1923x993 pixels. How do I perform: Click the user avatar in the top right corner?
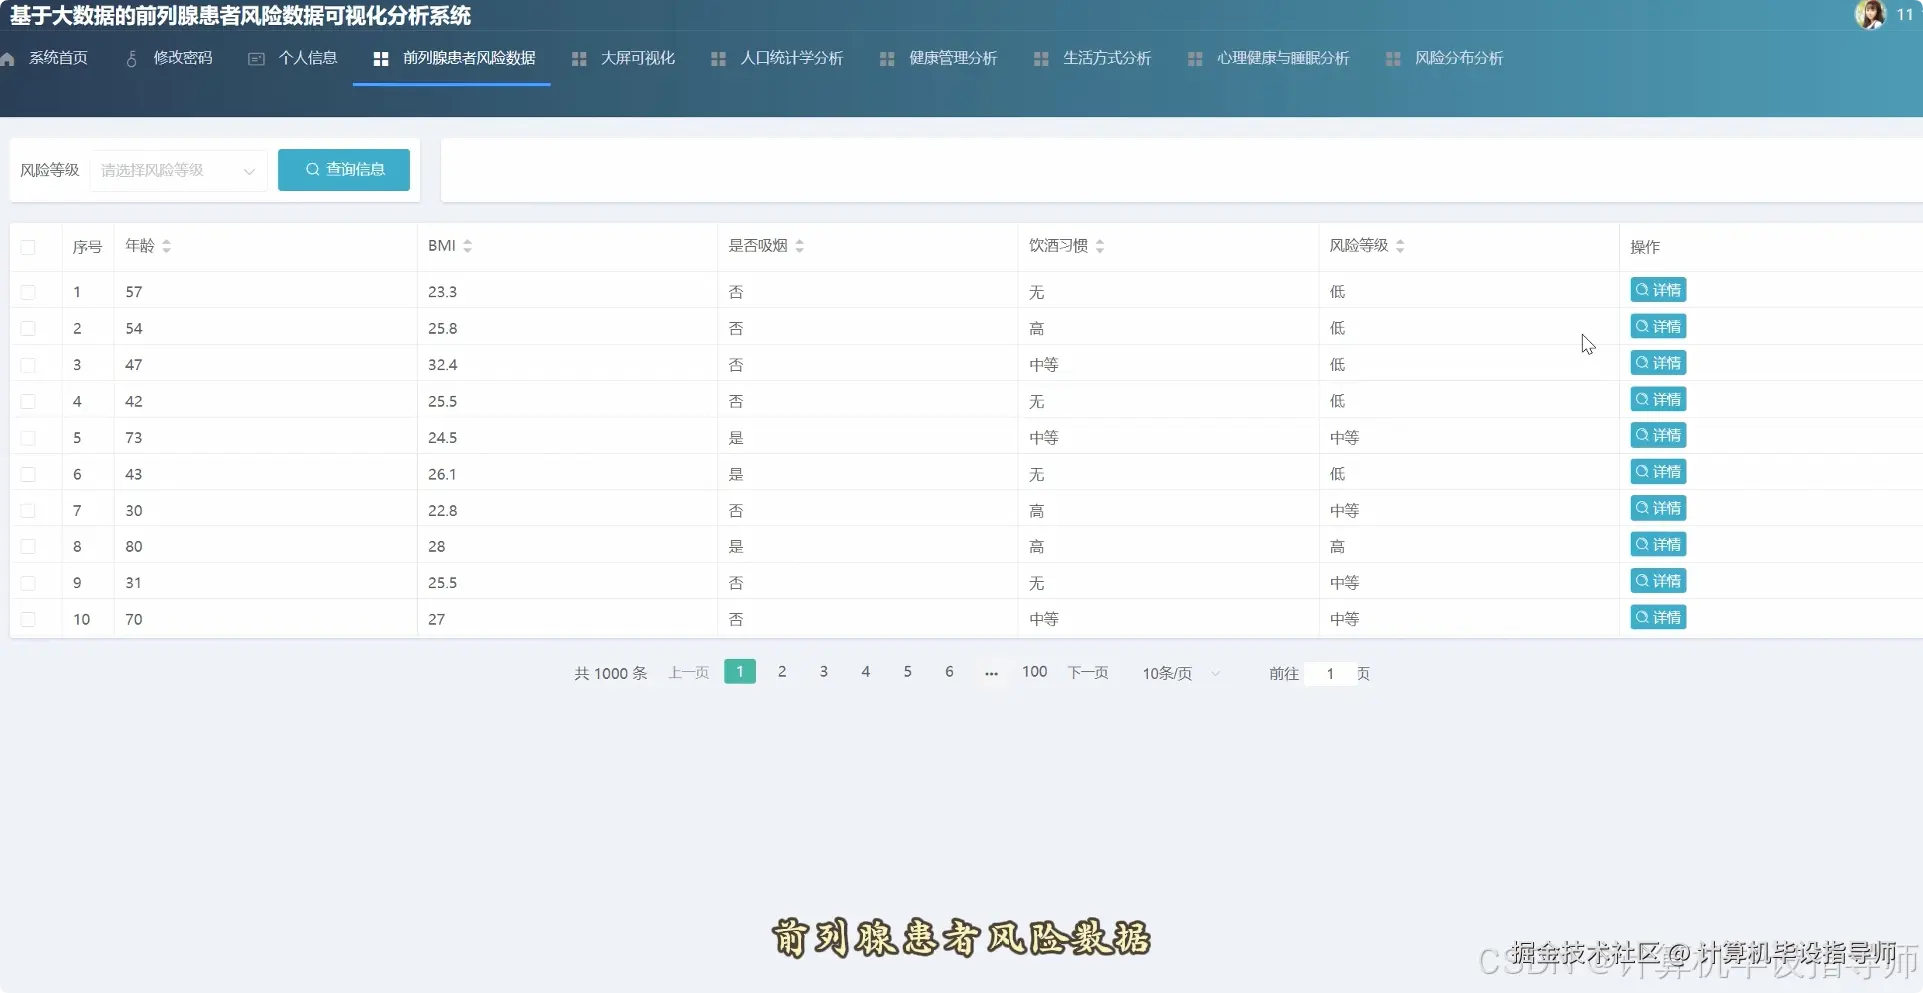coord(1869,14)
